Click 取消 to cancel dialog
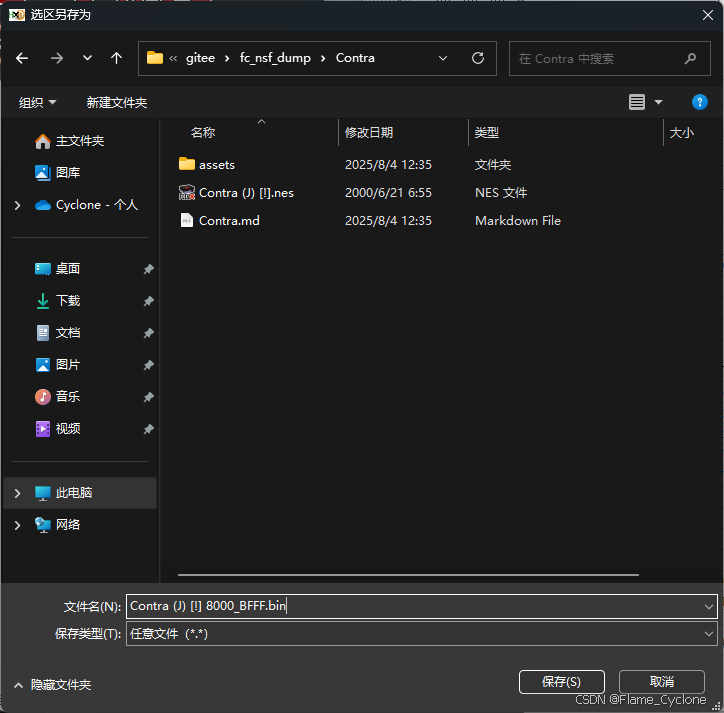 click(662, 682)
